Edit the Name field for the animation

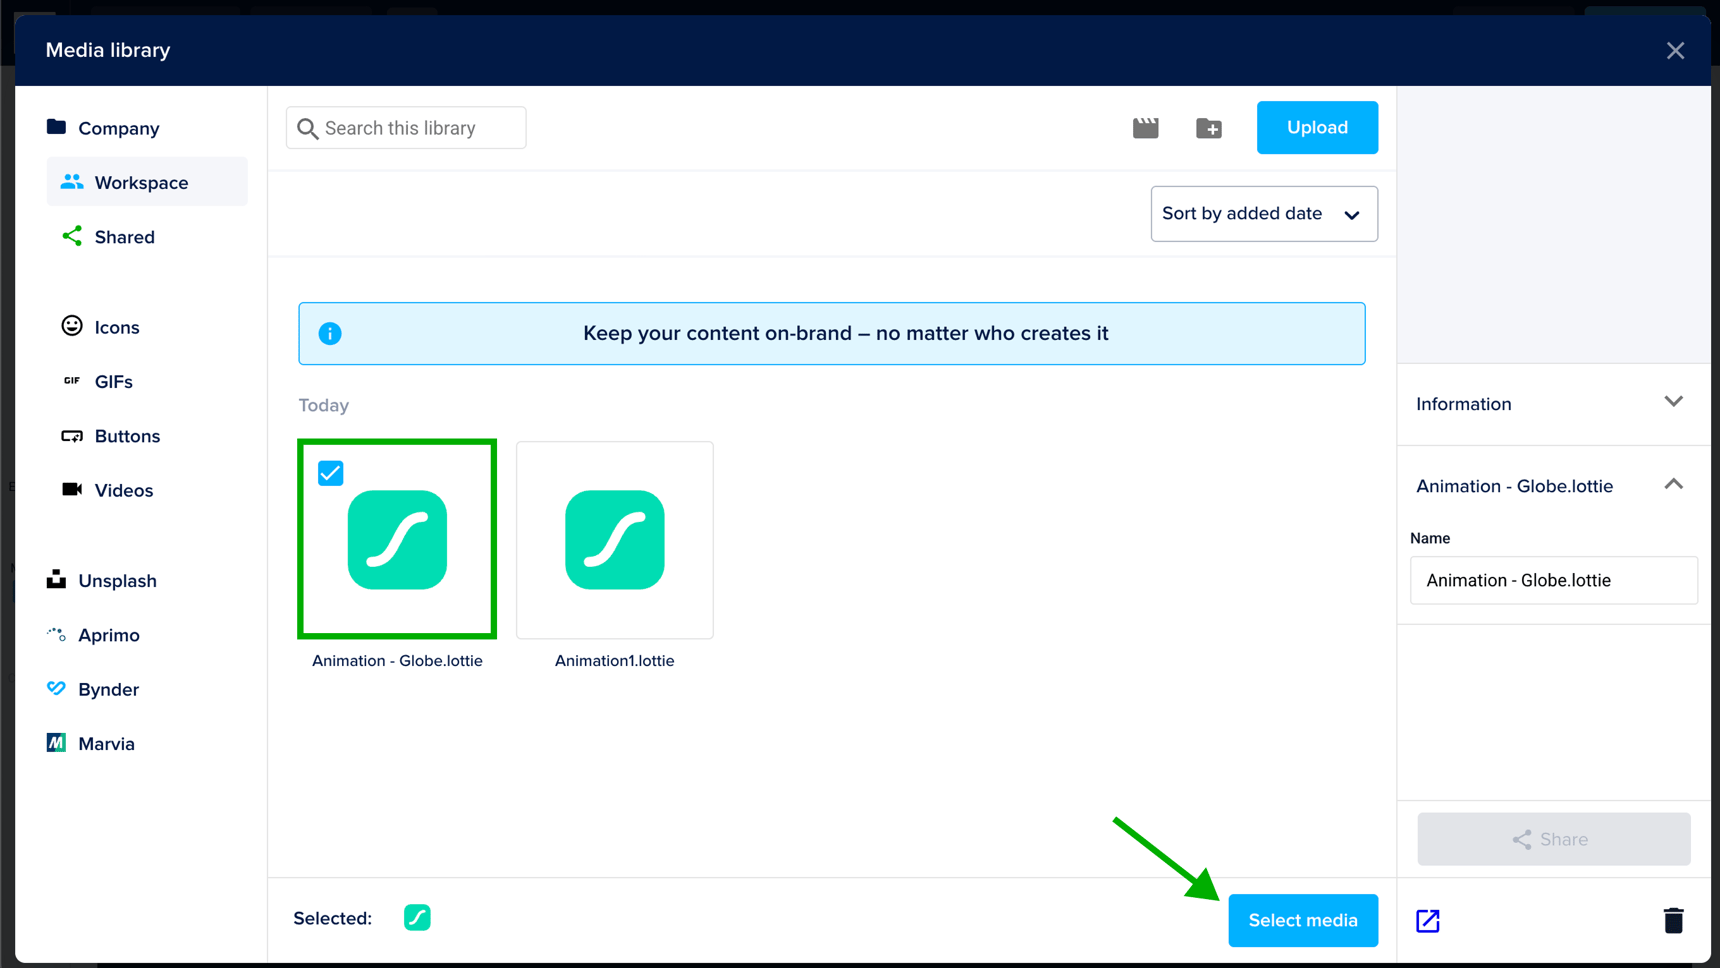click(1552, 580)
